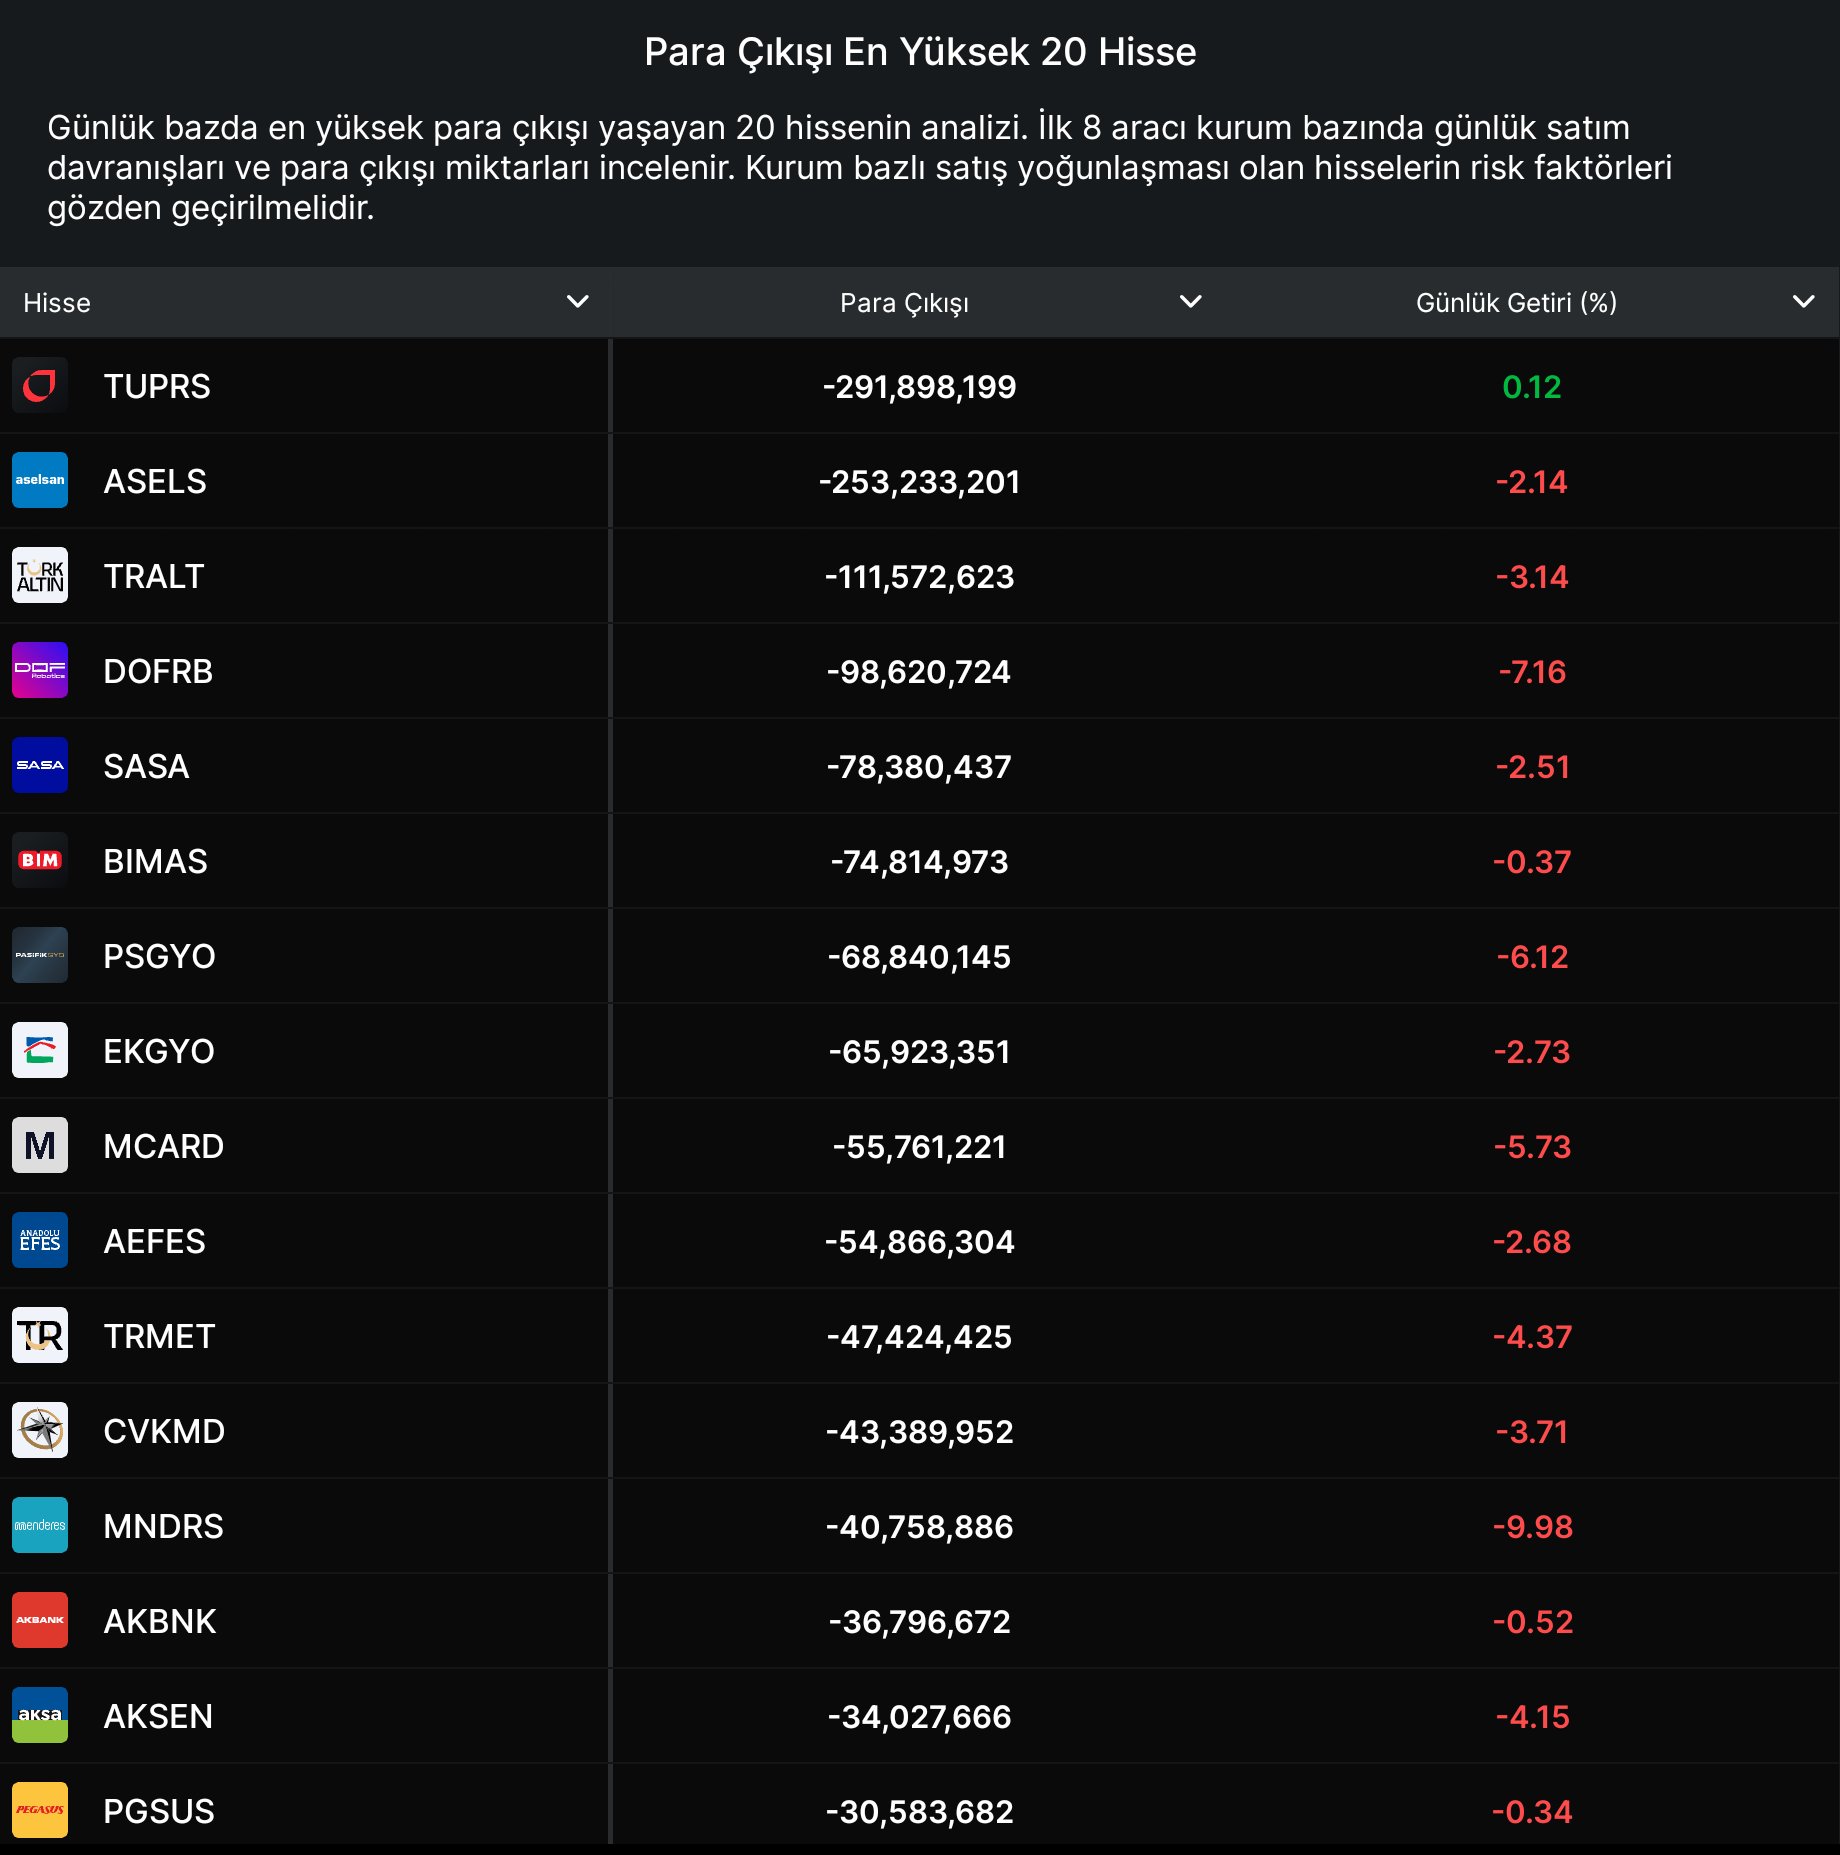Click the Menderes logo icon
Image resolution: width=1840 pixels, height=1855 pixels.
tap(40, 1526)
